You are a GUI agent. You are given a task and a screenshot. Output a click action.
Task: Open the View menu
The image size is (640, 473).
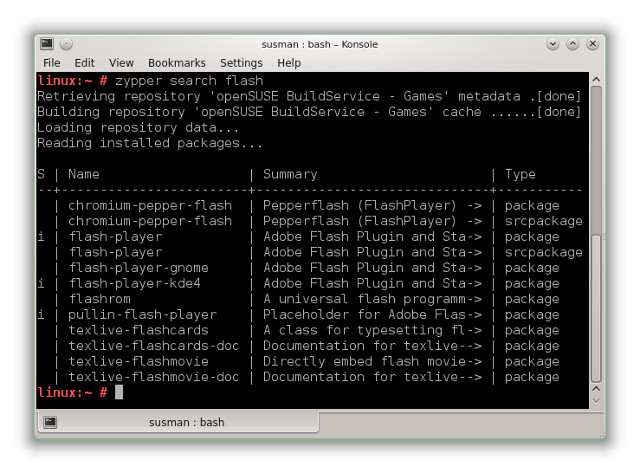121,63
